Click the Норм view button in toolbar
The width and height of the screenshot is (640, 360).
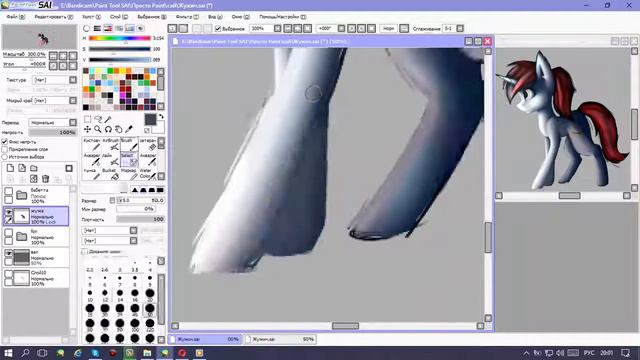pos(388,29)
